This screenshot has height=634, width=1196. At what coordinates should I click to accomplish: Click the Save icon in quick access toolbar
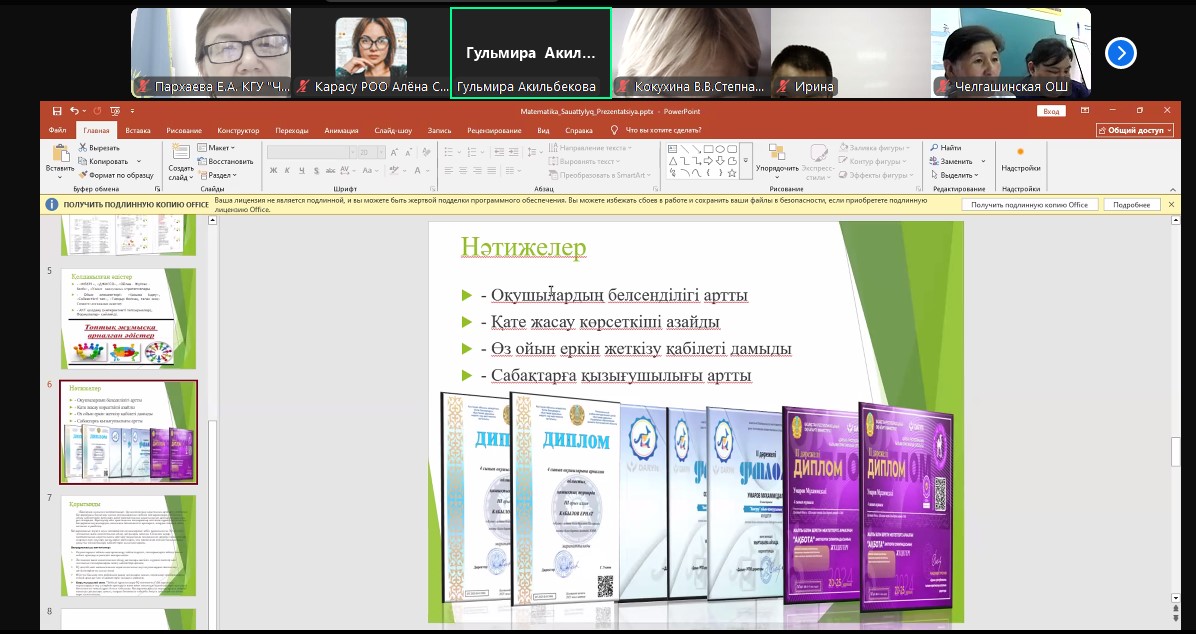[57, 111]
